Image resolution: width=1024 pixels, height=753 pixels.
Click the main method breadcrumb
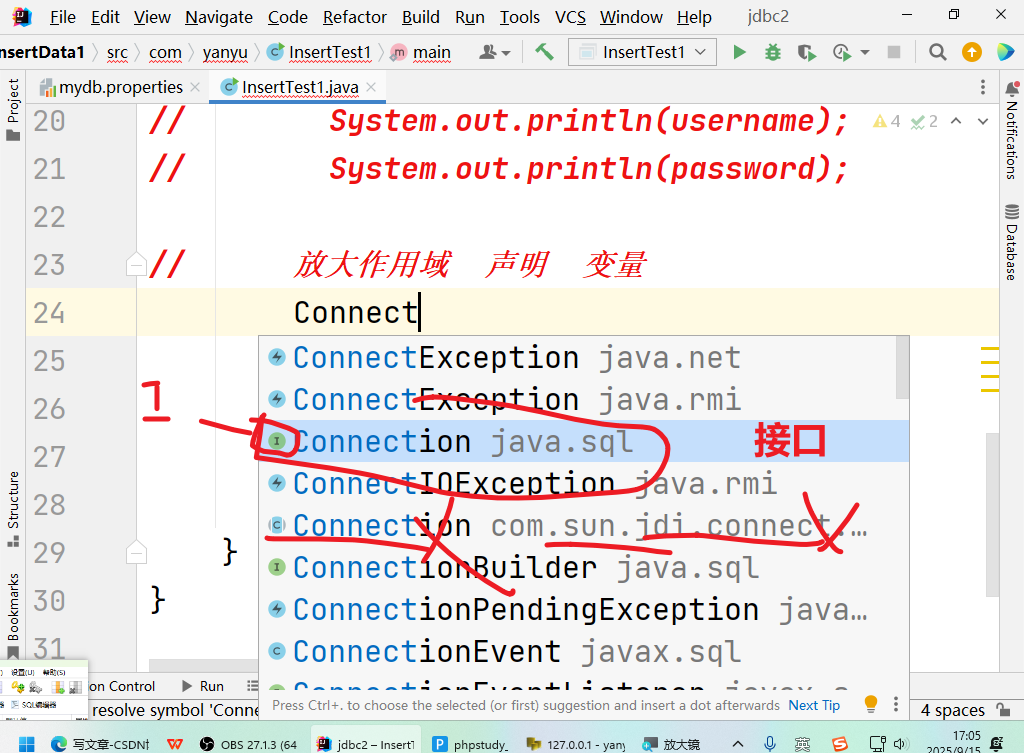click(x=421, y=52)
